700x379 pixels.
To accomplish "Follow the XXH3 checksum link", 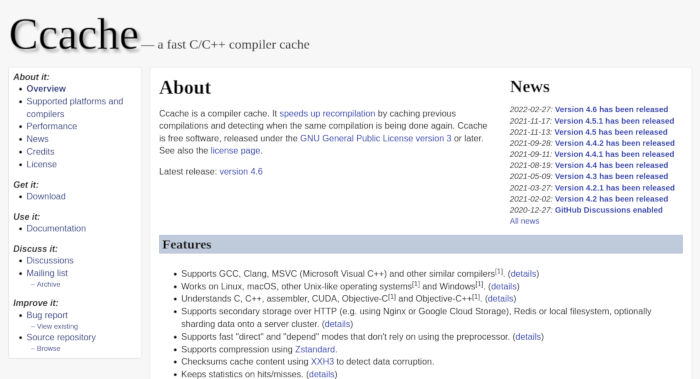I will pyautogui.click(x=322, y=362).
